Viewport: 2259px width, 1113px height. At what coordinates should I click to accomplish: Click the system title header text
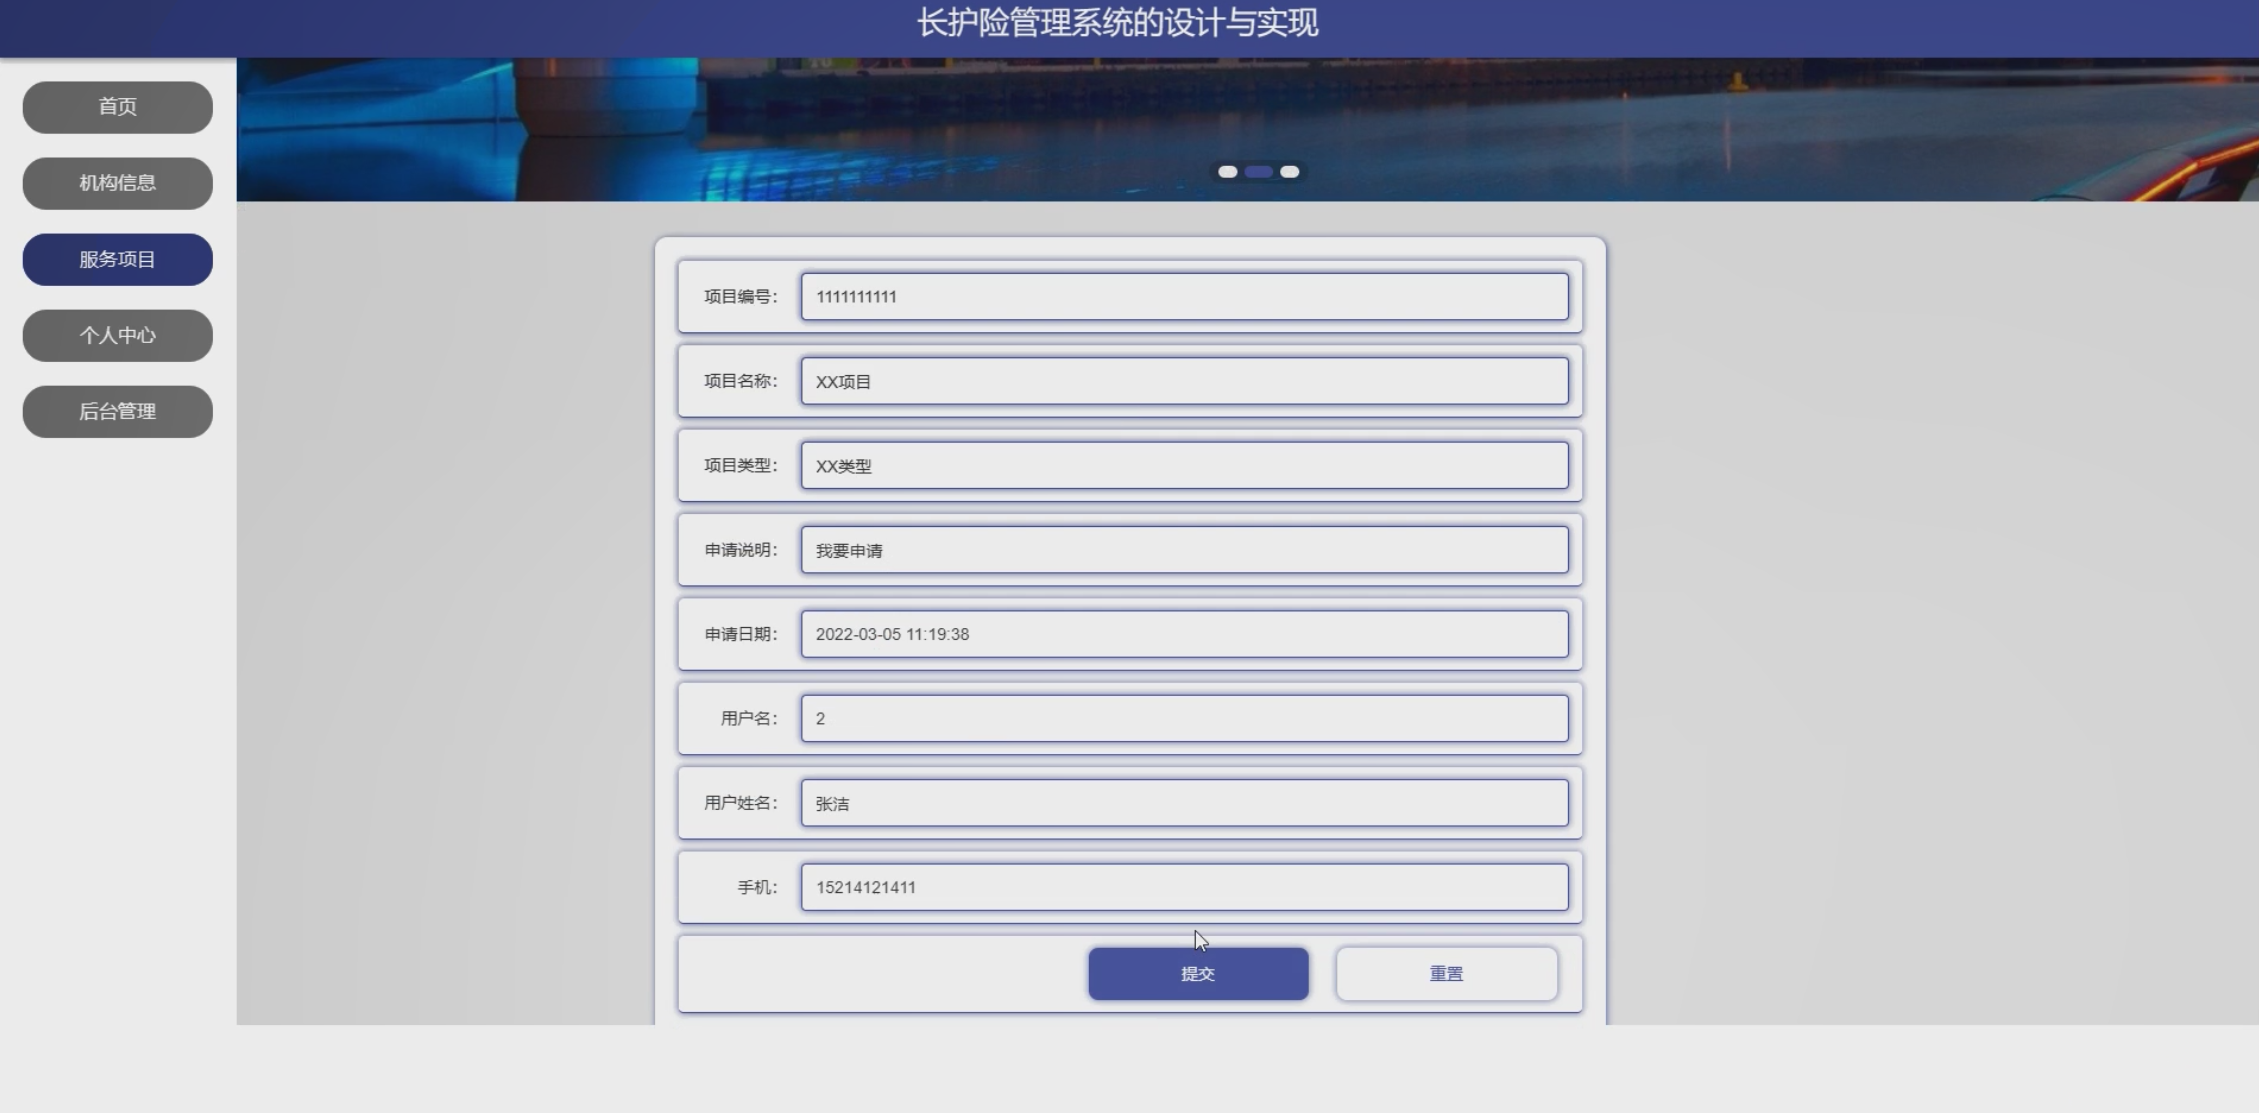(1117, 23)
